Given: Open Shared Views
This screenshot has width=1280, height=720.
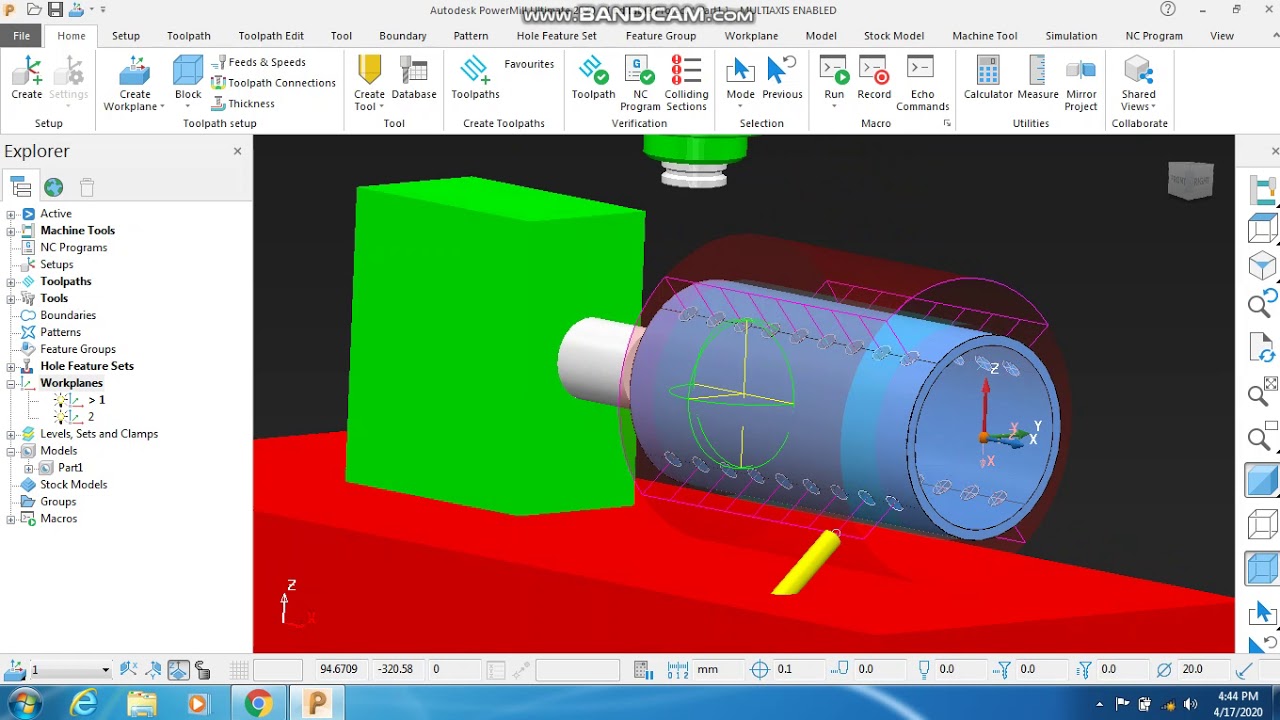Looking at the screenshot, I should pos(1138,82).
